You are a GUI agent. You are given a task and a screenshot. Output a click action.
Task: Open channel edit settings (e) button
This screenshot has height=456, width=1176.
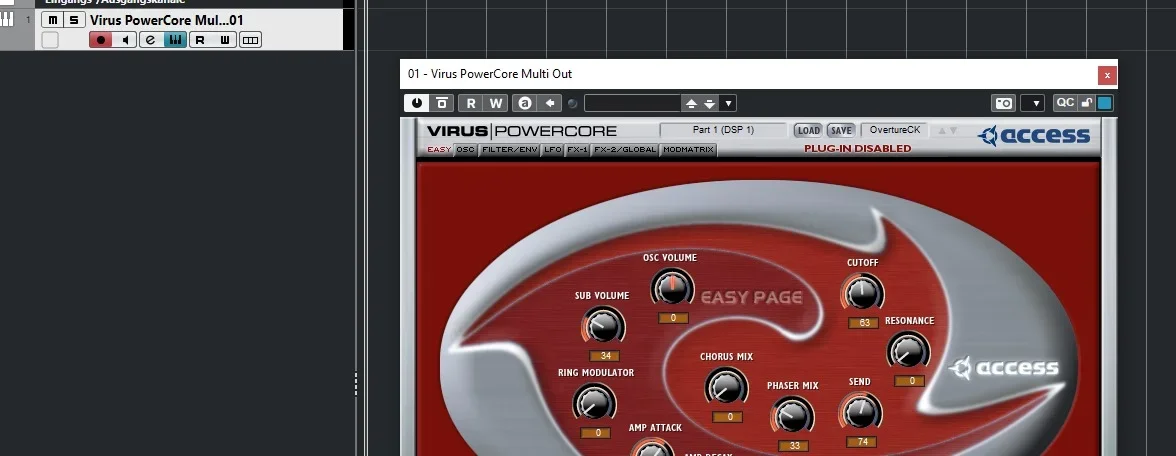[151, 40]
